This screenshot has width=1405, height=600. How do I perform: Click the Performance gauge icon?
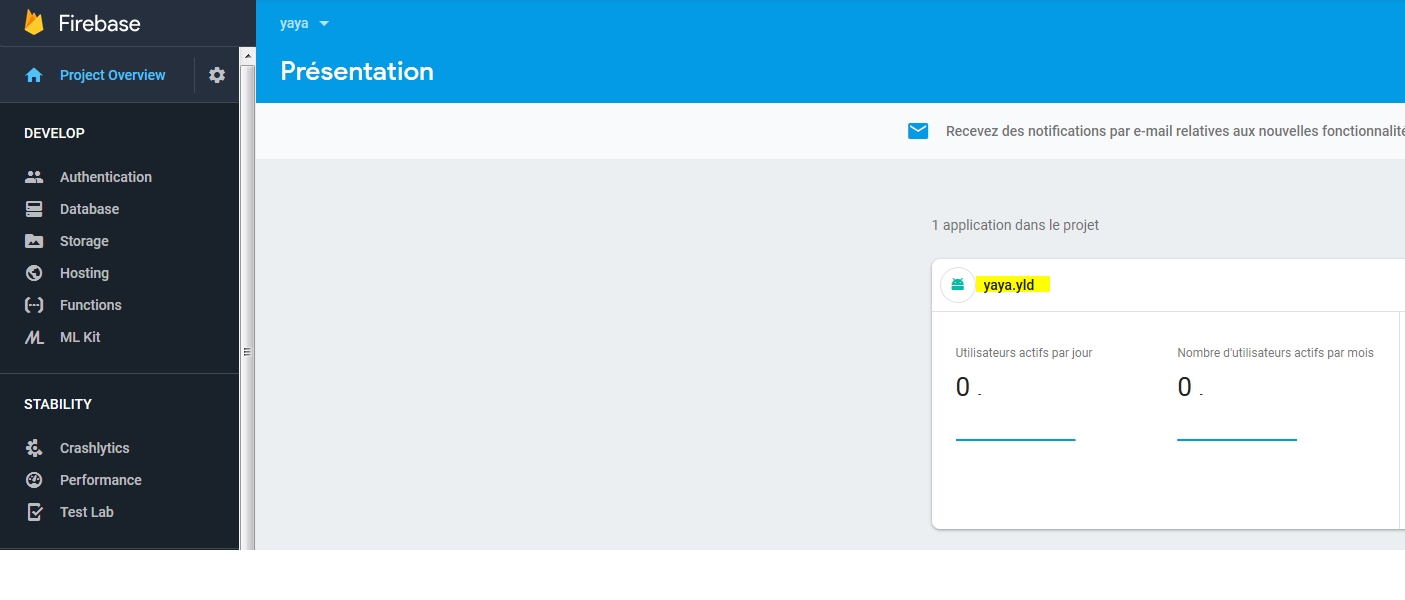[34, 480]
